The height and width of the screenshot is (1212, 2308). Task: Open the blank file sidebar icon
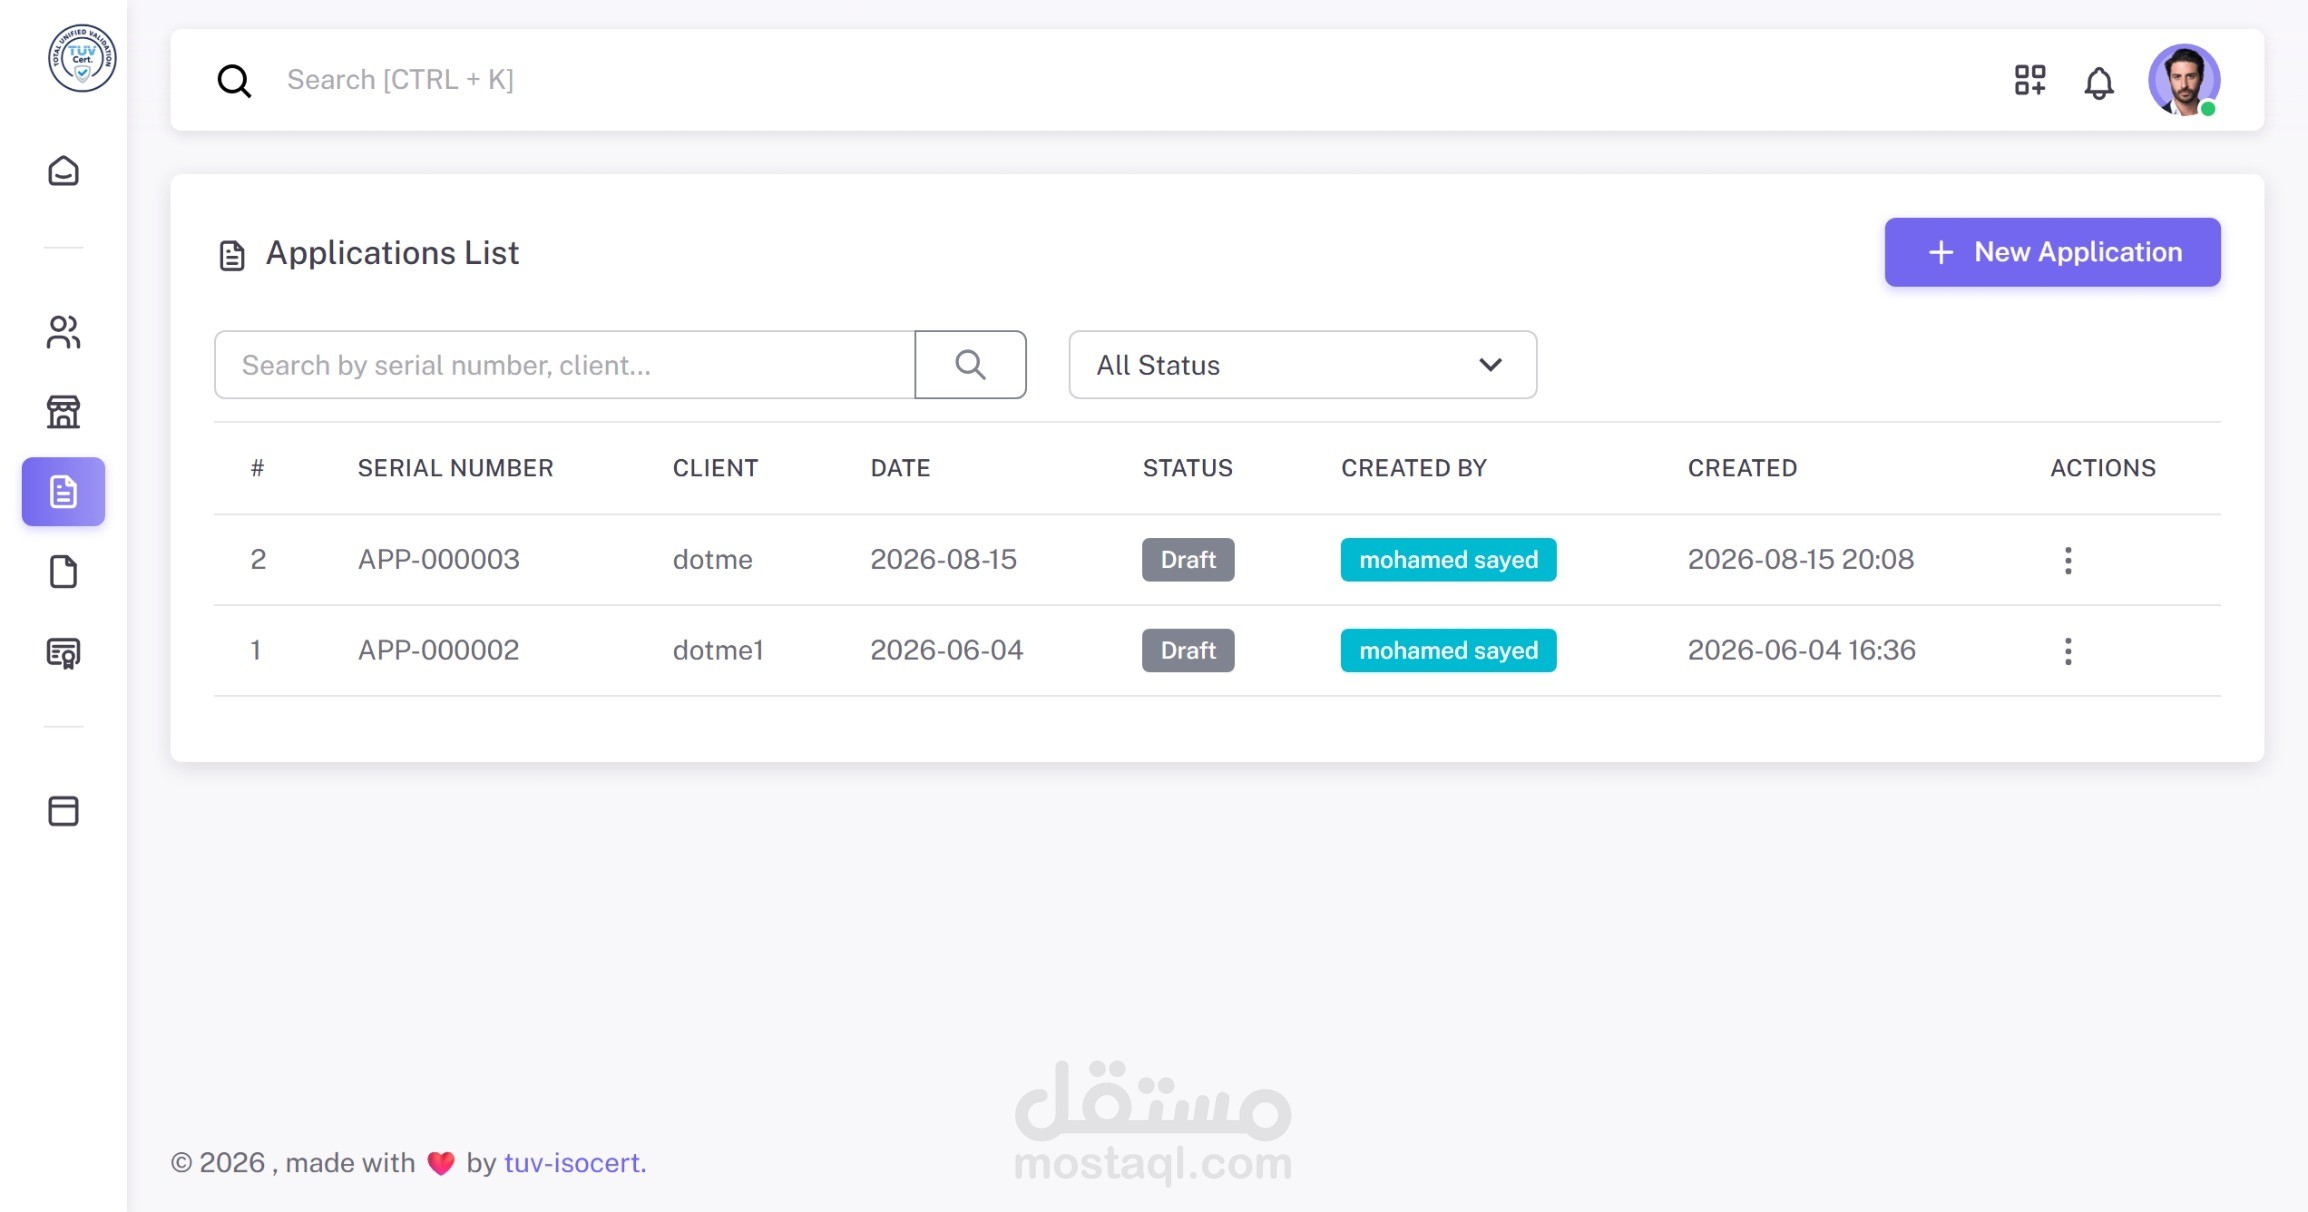63,572
